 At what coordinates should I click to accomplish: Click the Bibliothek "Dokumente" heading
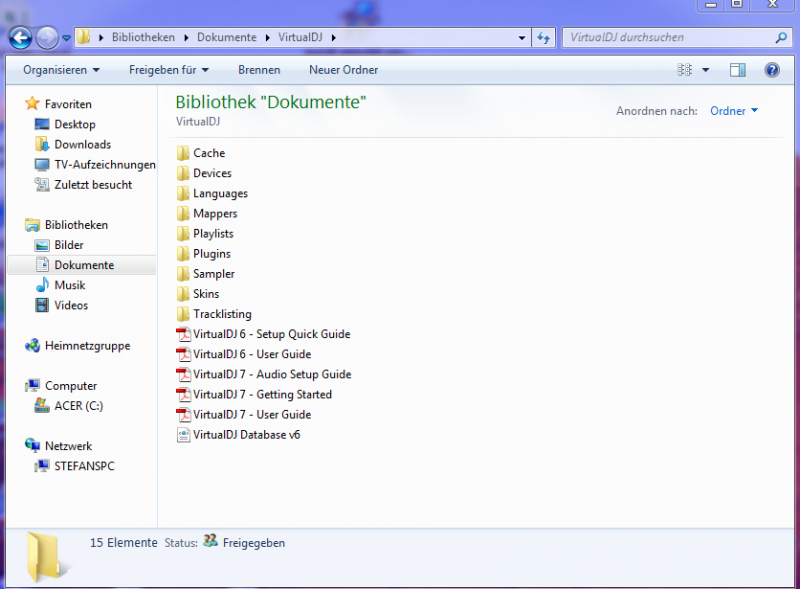pyautogui.click(x=271, y=102)
